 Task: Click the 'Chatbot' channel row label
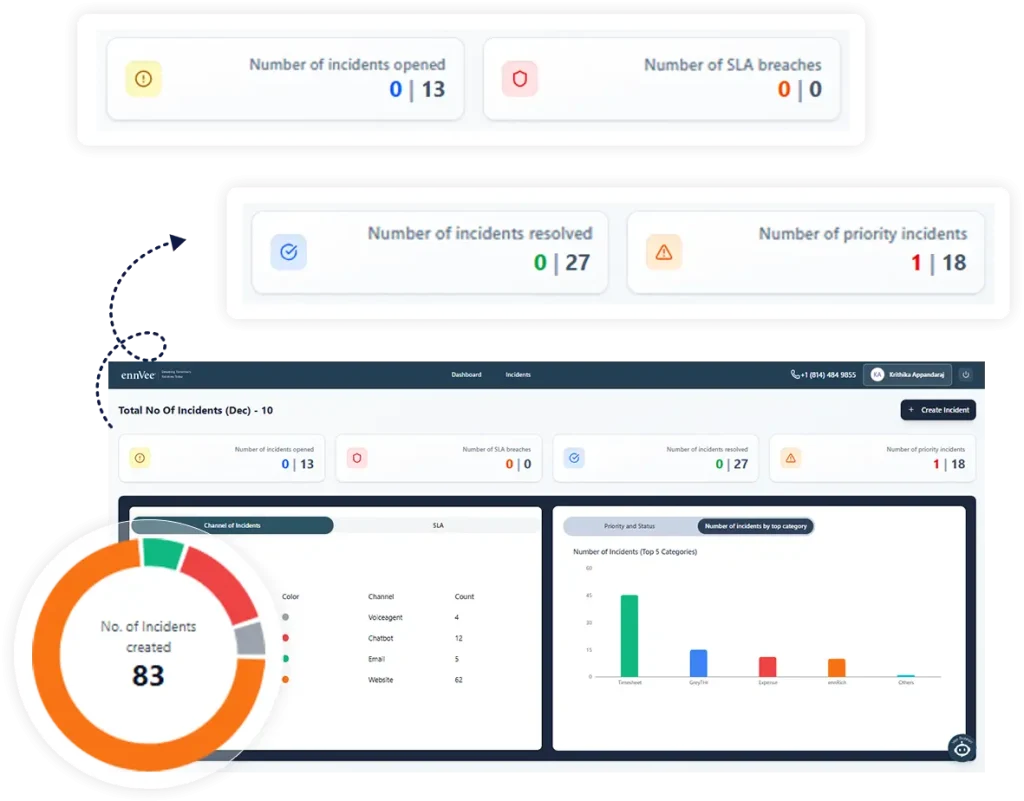tap(381, 638)
